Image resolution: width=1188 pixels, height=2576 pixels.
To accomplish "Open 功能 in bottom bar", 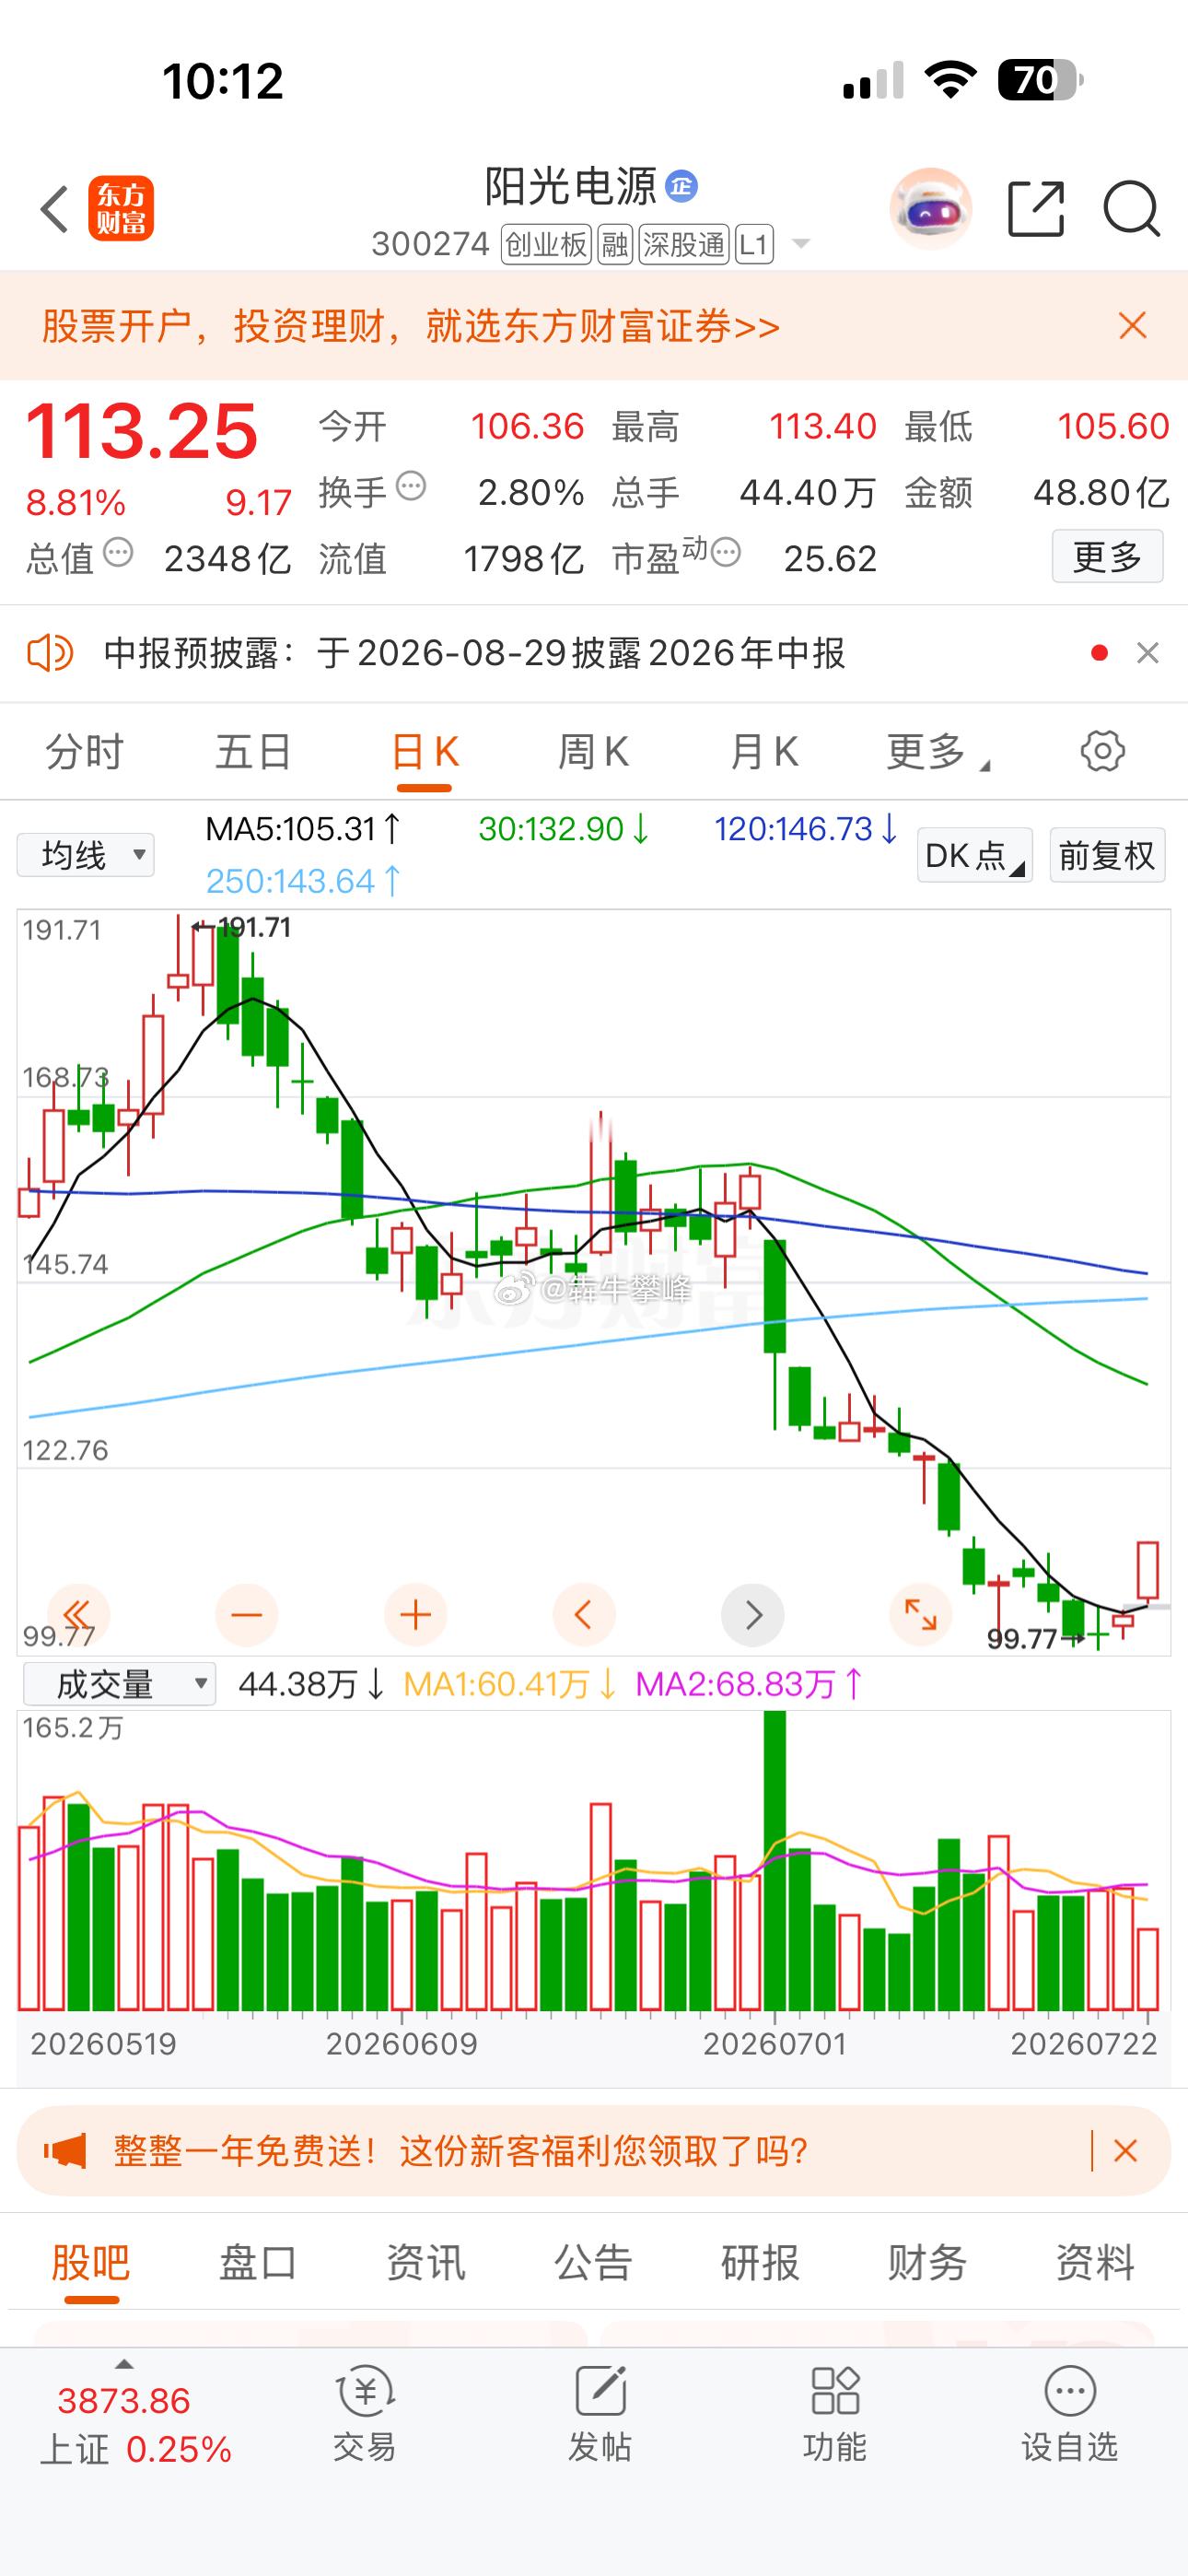I will [x=835, y=2414].
